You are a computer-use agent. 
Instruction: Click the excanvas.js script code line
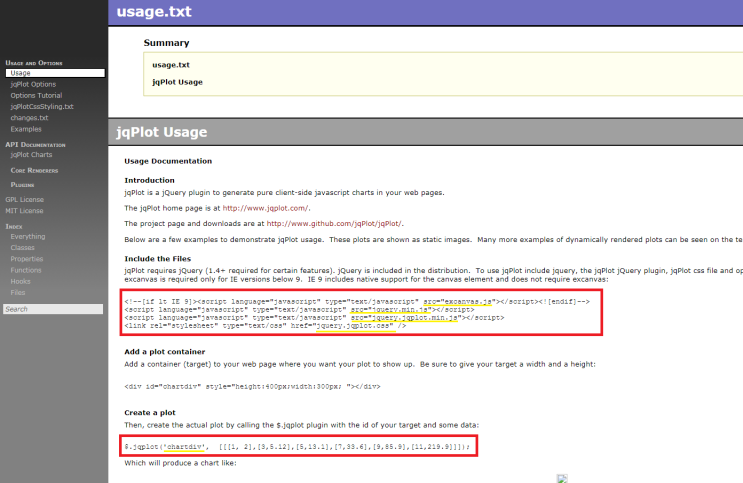click(x=357, y=301)
